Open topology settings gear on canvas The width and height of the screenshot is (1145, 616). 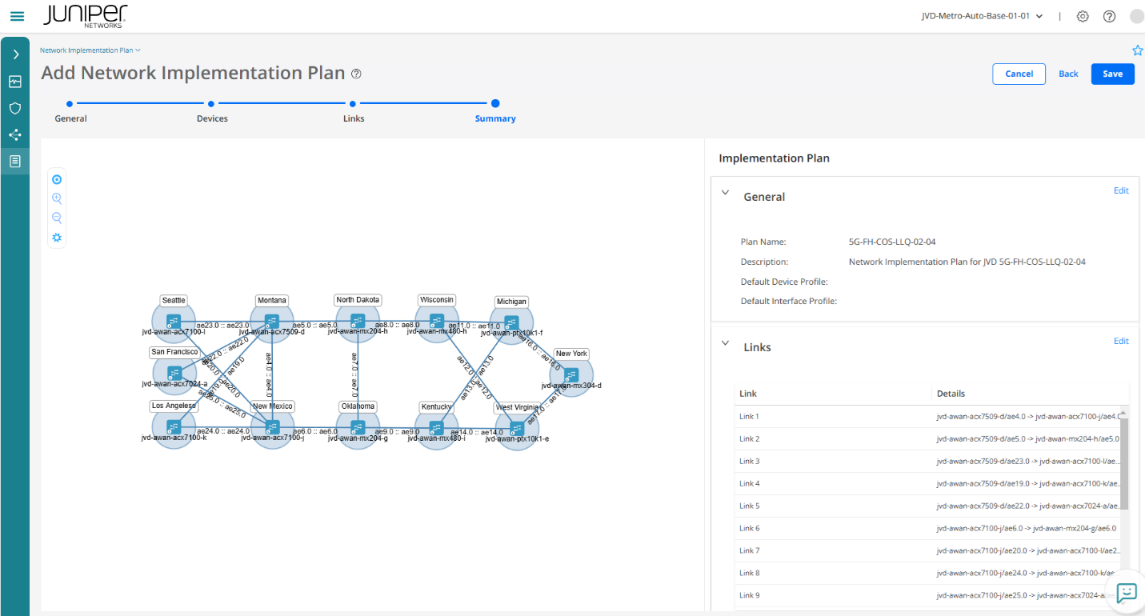(x=57, y=237)
